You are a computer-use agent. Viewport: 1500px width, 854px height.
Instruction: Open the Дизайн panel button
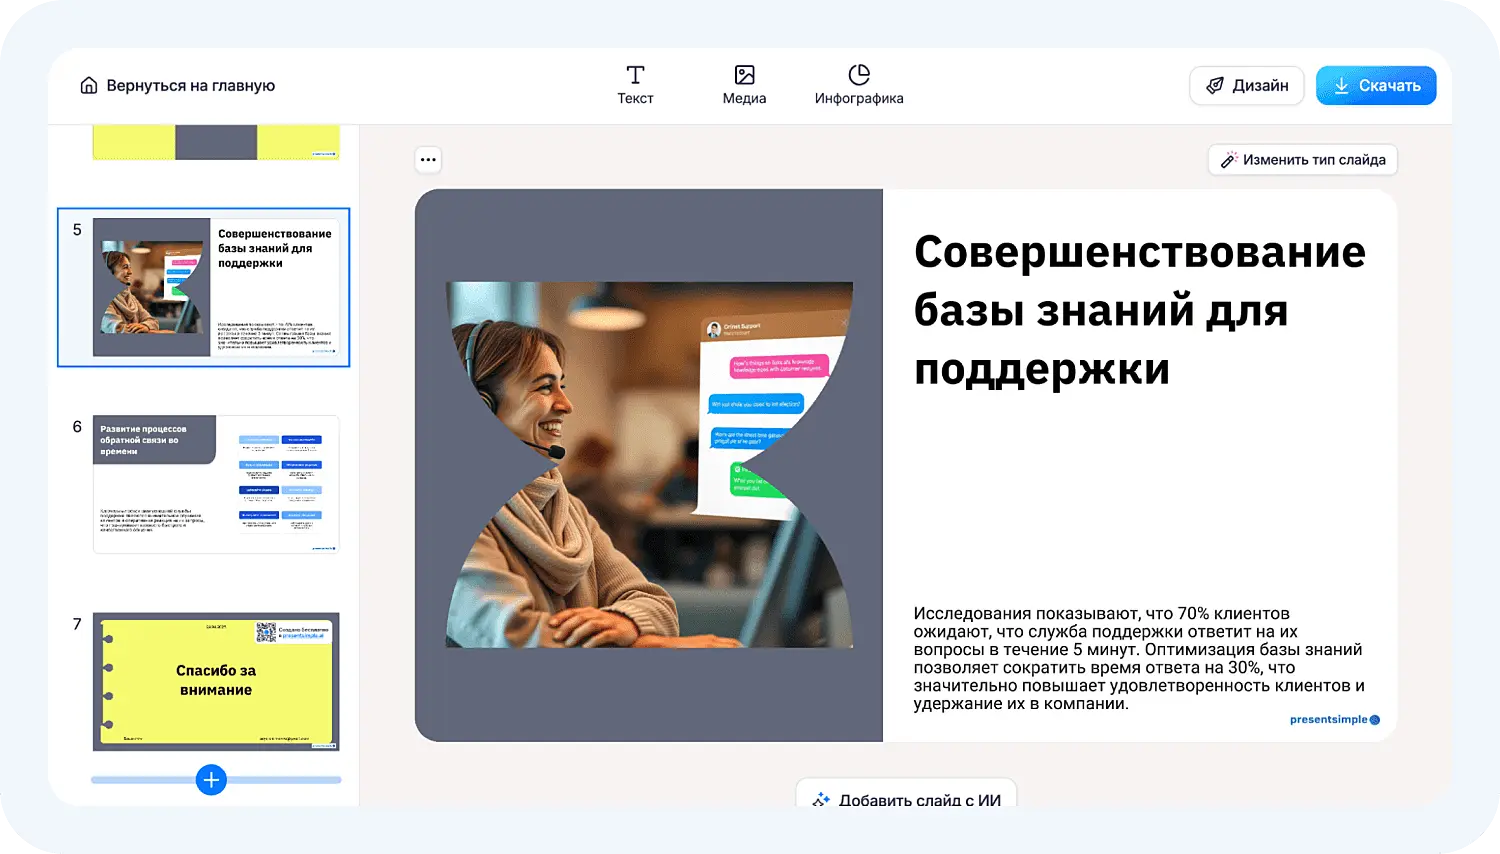pyautogui.click(x=1246, y=86)
